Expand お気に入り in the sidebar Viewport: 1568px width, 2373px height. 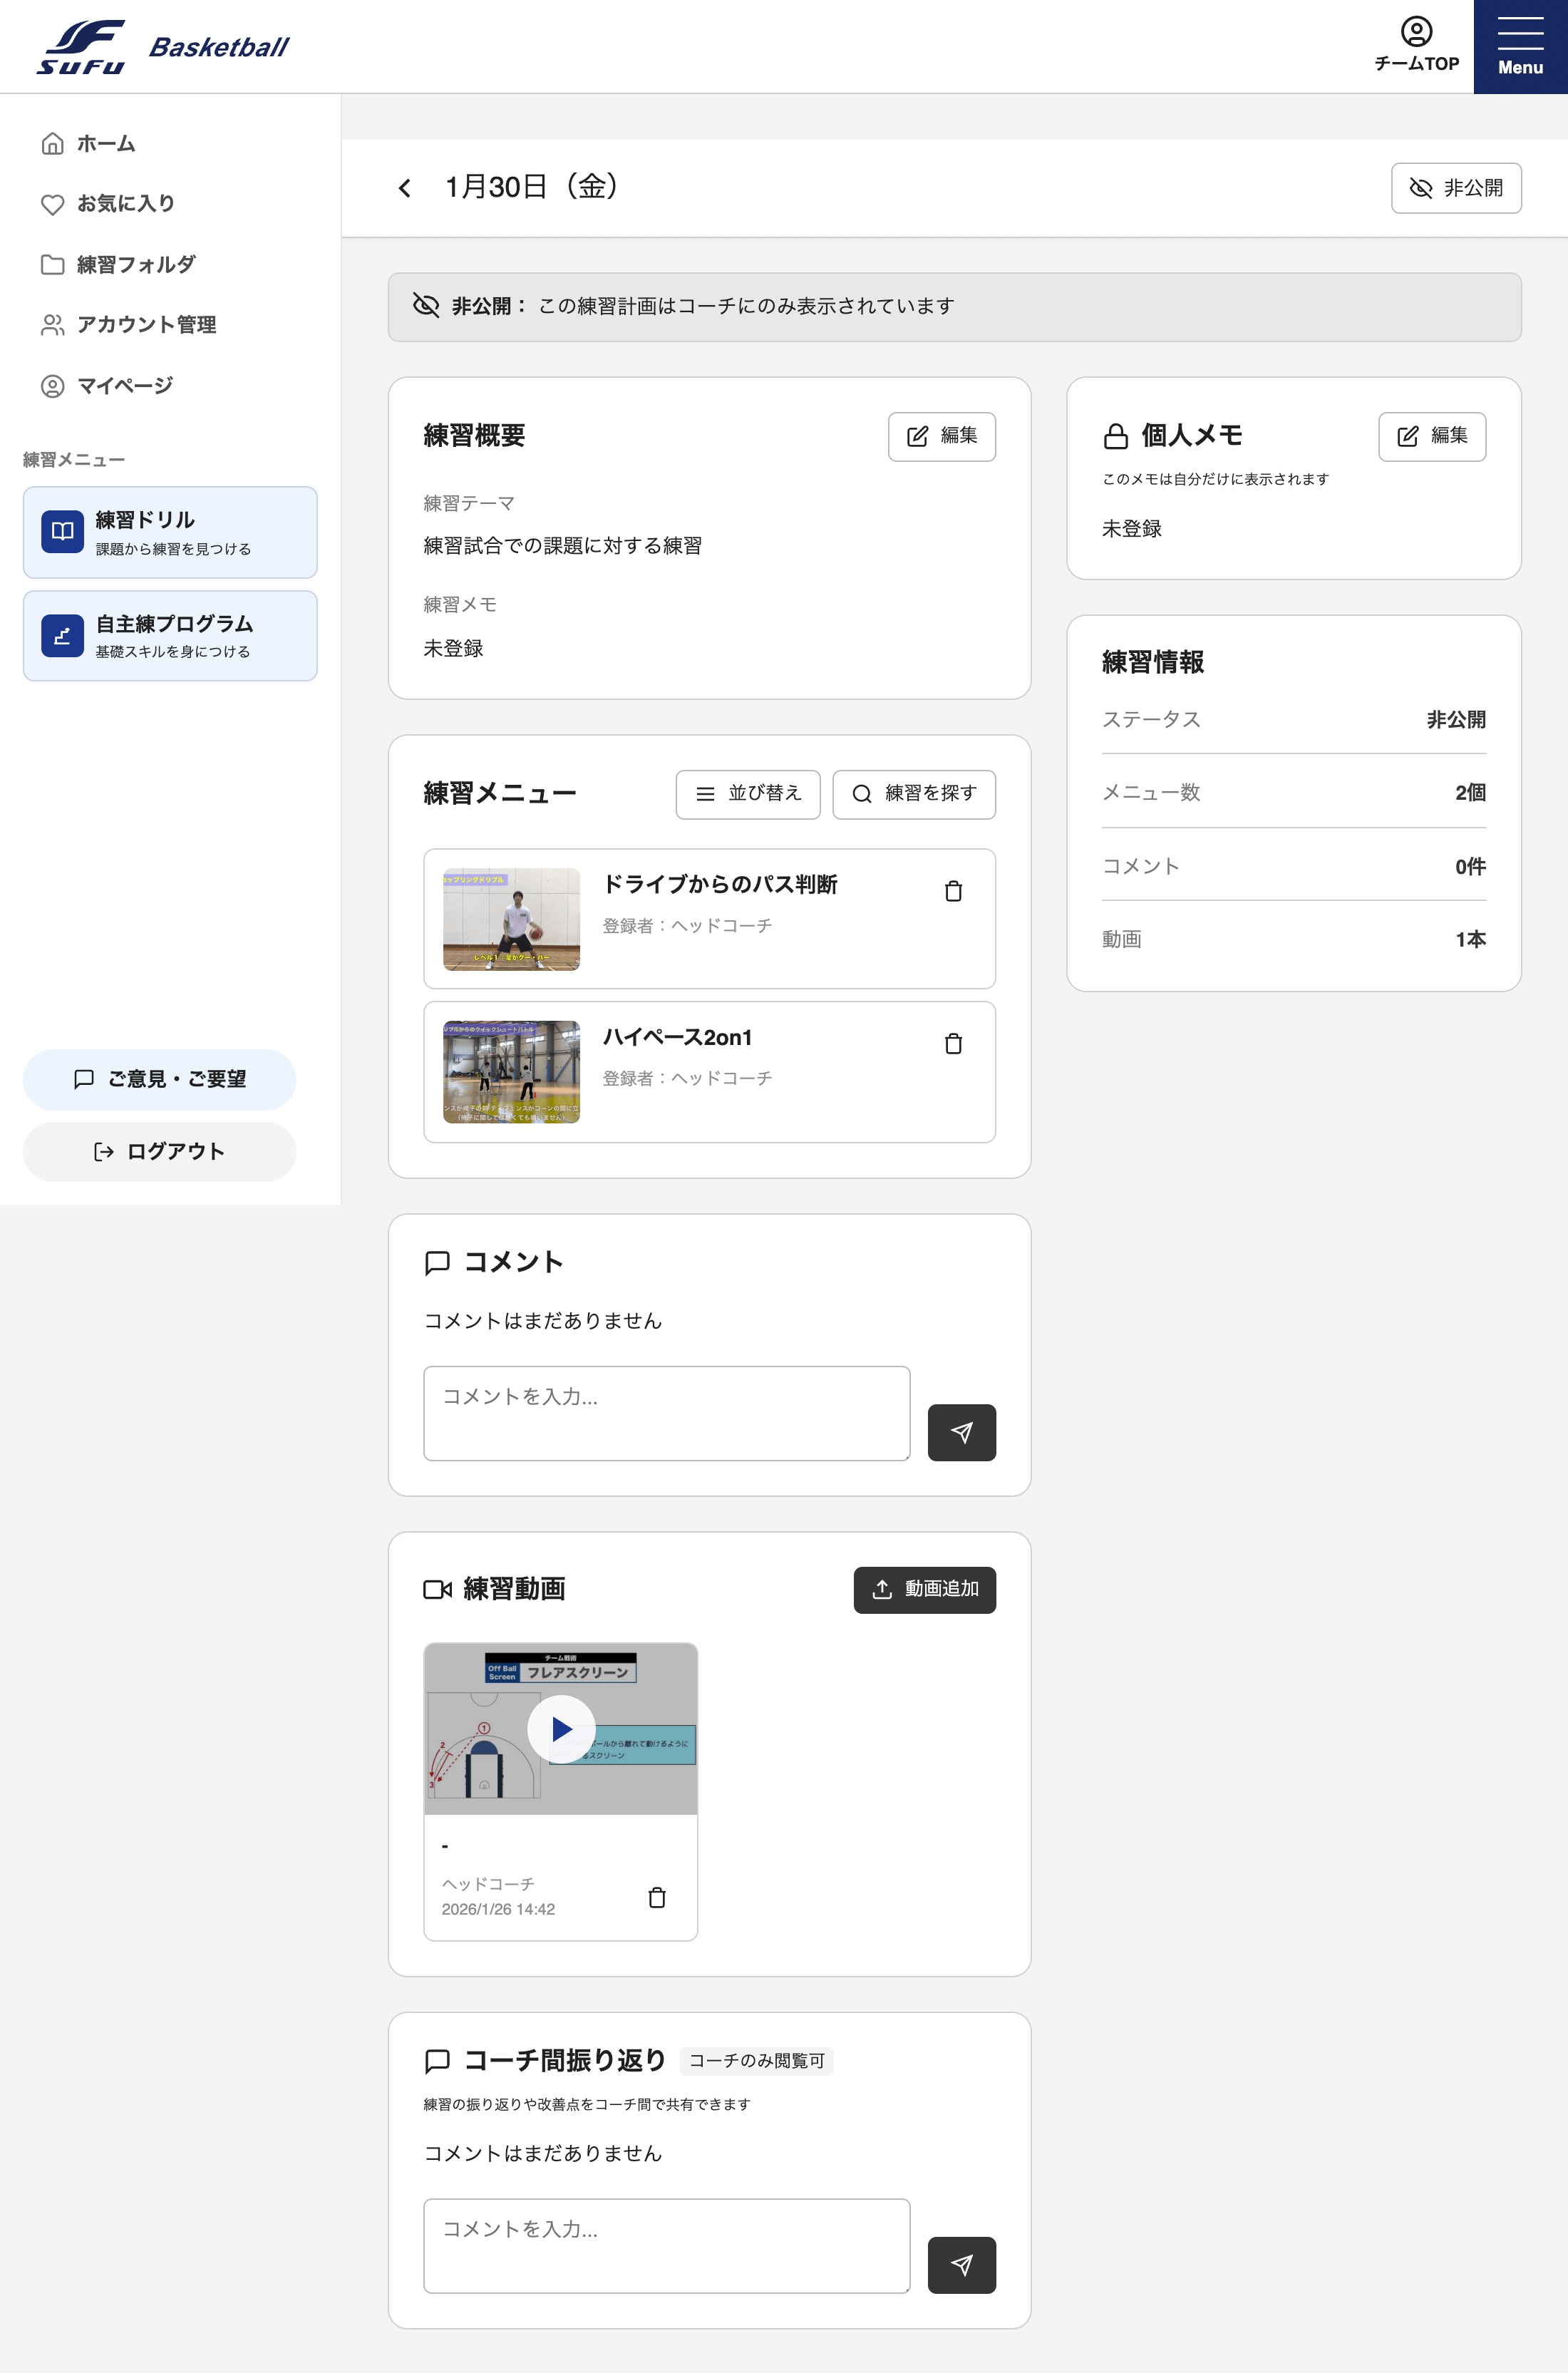pyautogui.click(x=124, y=203)
